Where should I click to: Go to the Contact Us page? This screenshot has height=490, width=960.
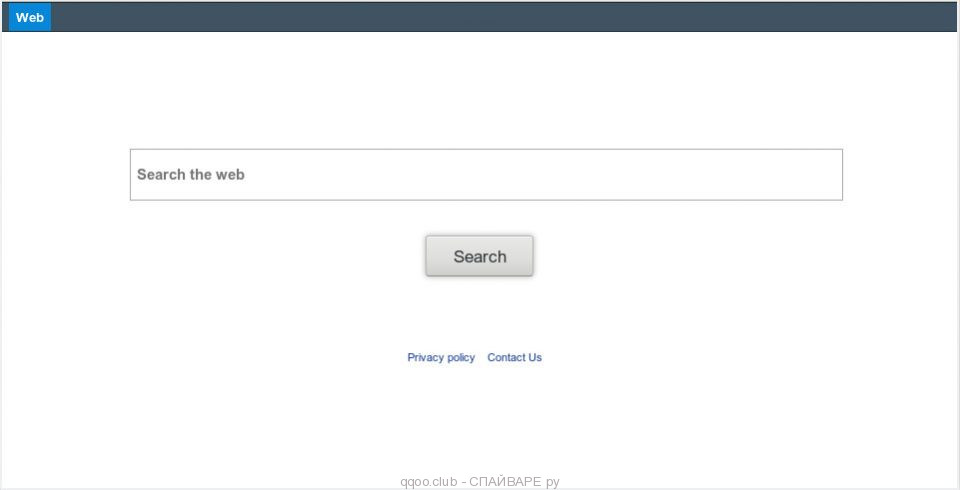[x=514, y=358]
